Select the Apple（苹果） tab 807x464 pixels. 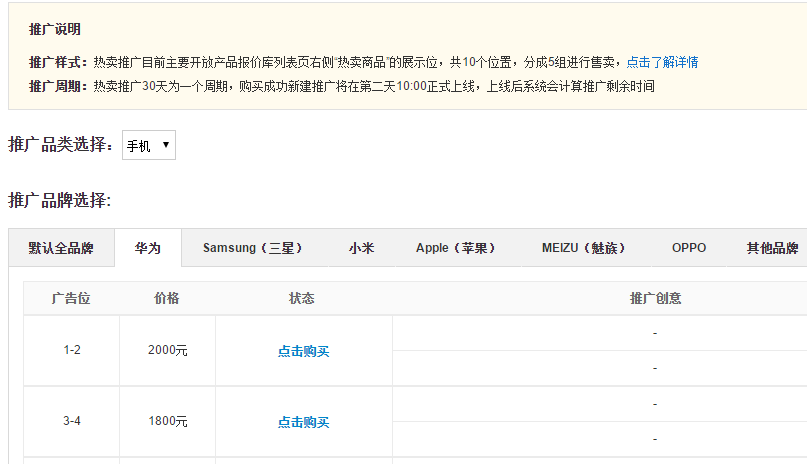point(455,248)
